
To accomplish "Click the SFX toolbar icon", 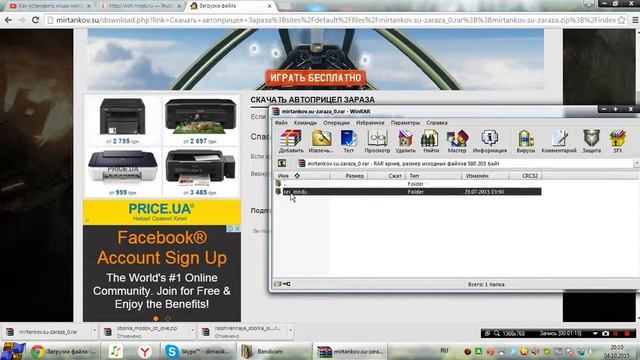I will (618, 141).
